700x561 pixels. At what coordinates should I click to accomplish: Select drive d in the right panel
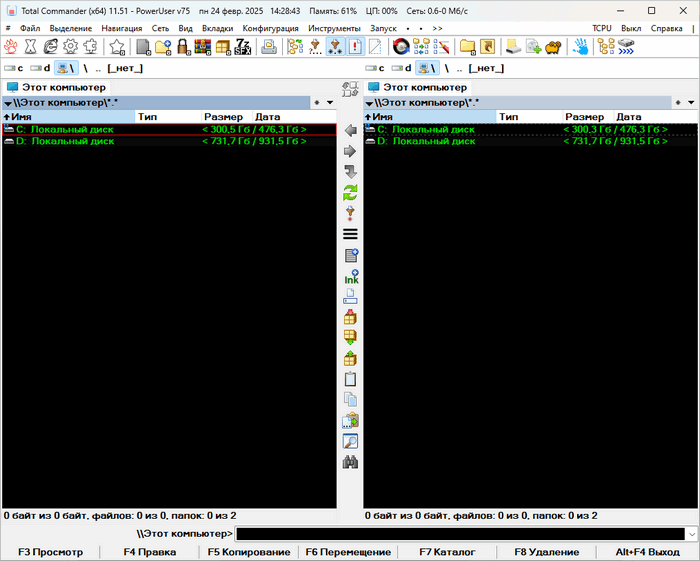pos(401,68)
